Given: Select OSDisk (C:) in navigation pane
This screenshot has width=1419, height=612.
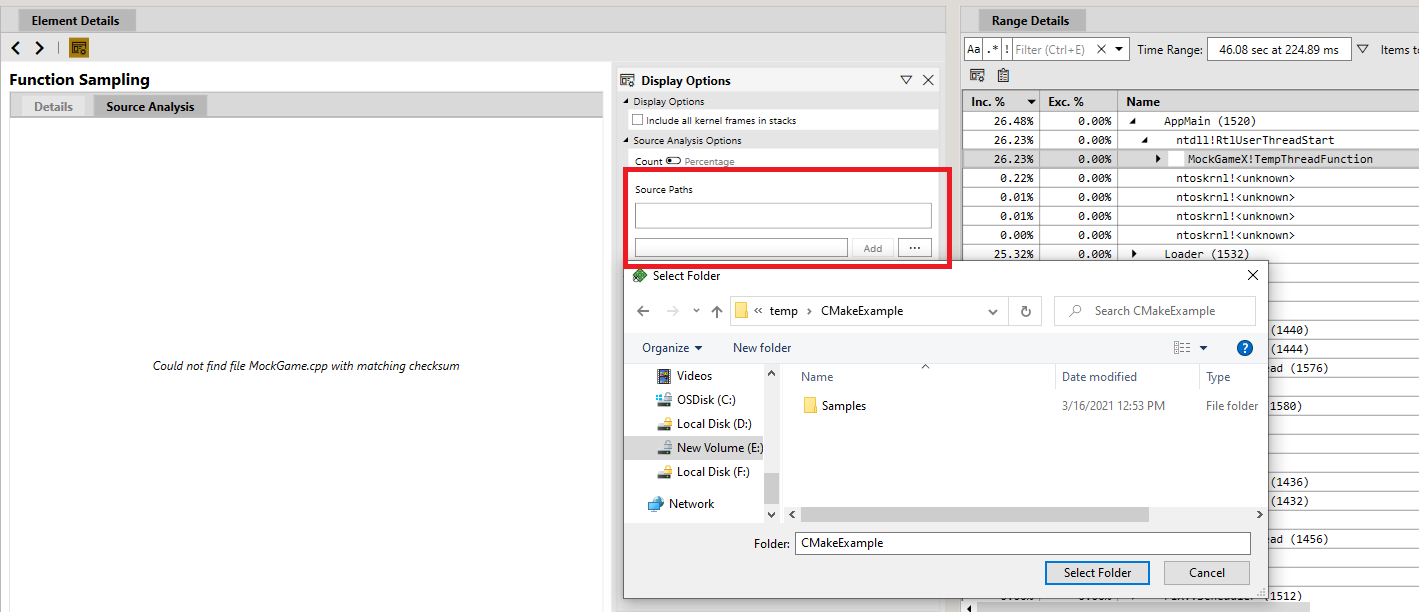Looking at the screenshot, I should click(696, 400).
